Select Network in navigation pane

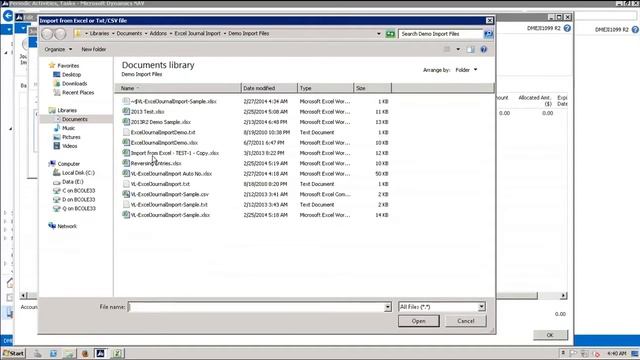tap(67, 226)
